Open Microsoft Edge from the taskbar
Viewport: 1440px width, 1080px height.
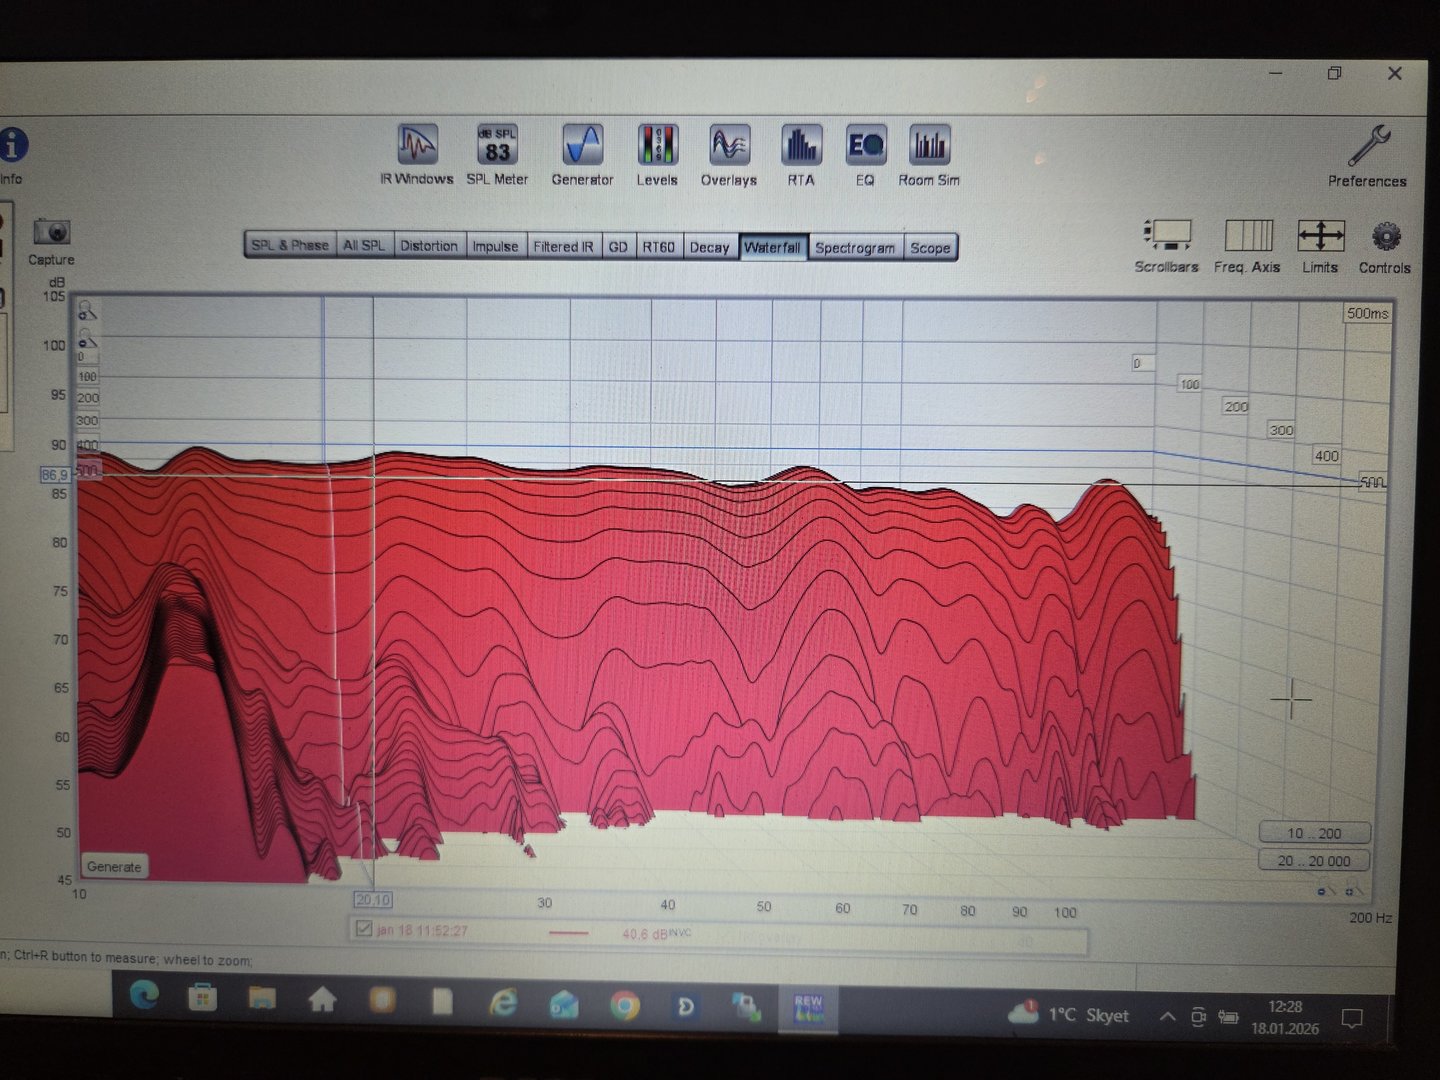(x=145, y=996)
